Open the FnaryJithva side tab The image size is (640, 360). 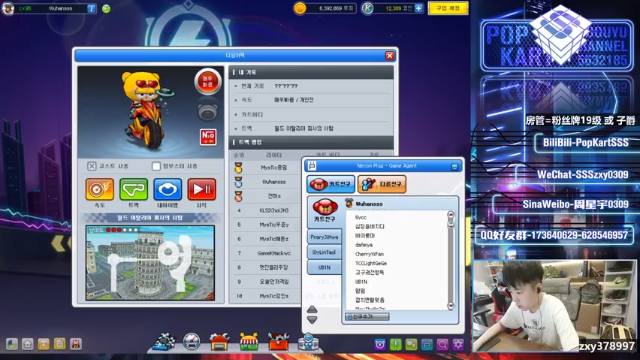324,237
